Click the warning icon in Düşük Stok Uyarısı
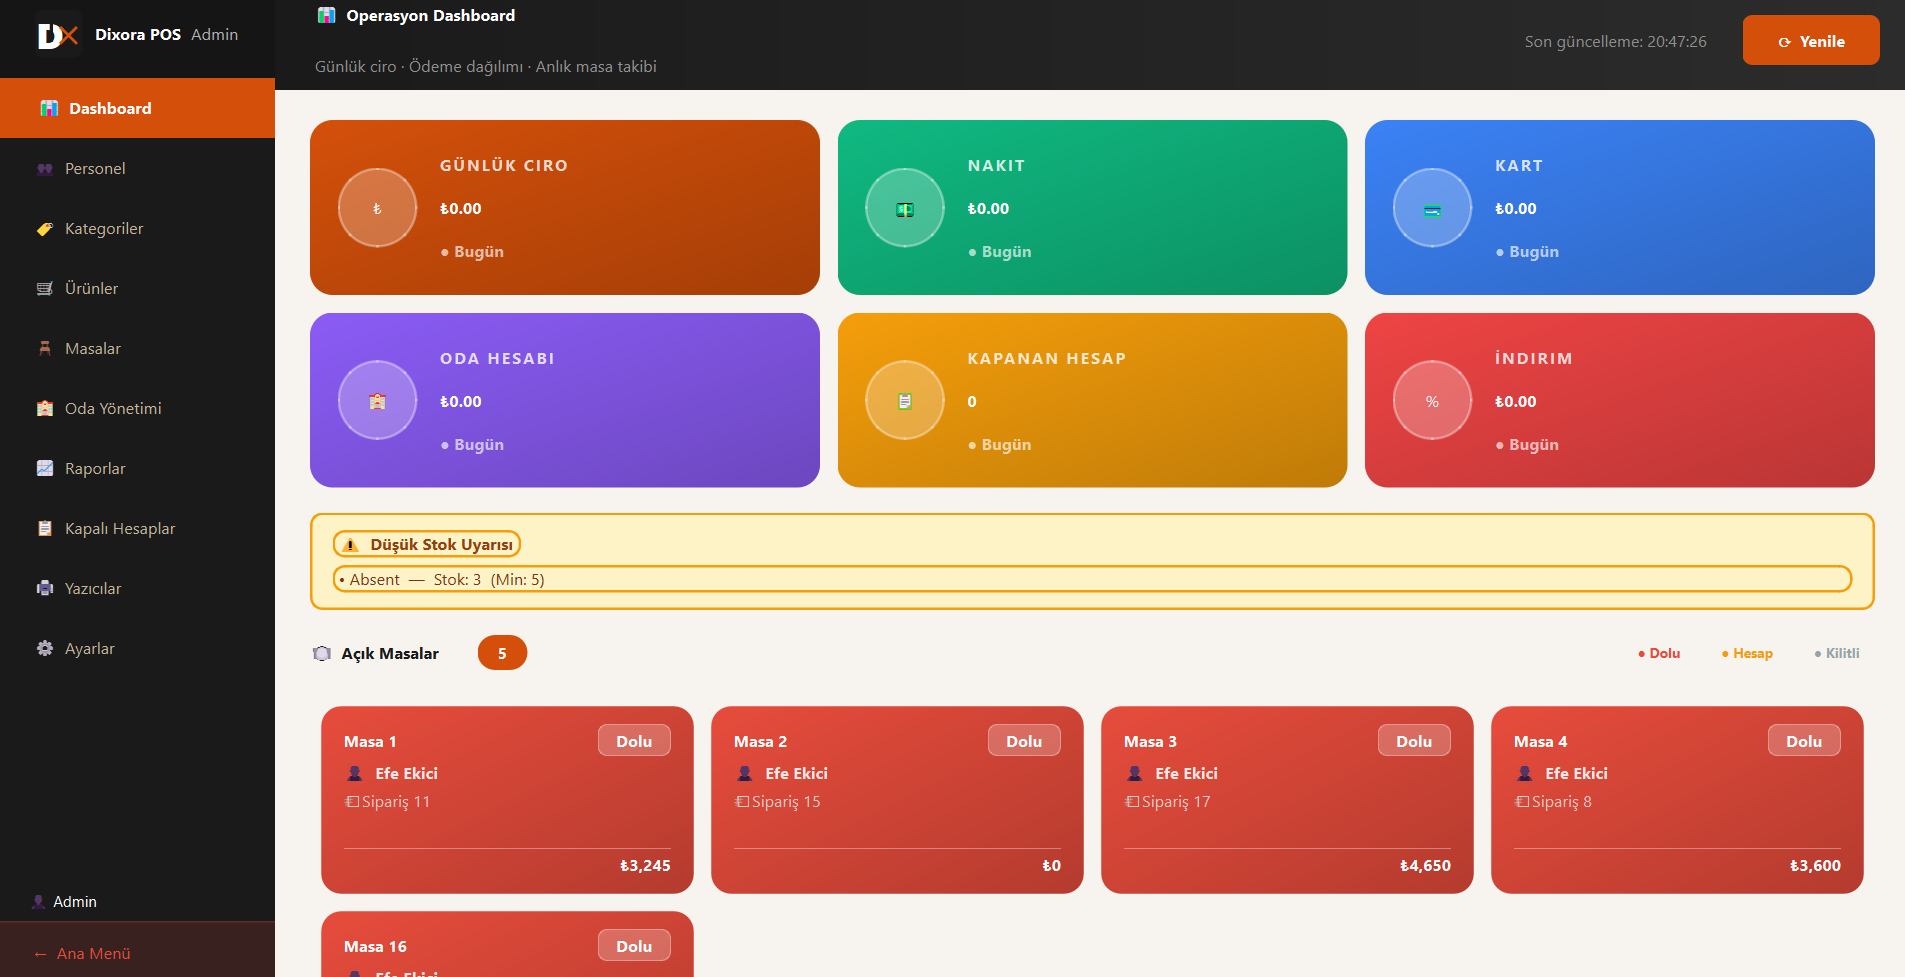The width and height of the screenshot is (1905, 977). (350, 545)
